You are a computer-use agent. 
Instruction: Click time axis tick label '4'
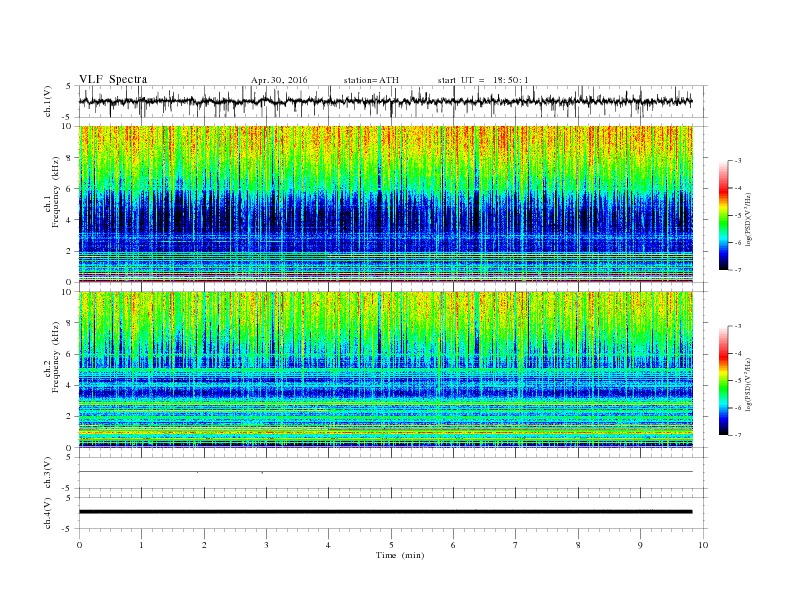point(328,545)
